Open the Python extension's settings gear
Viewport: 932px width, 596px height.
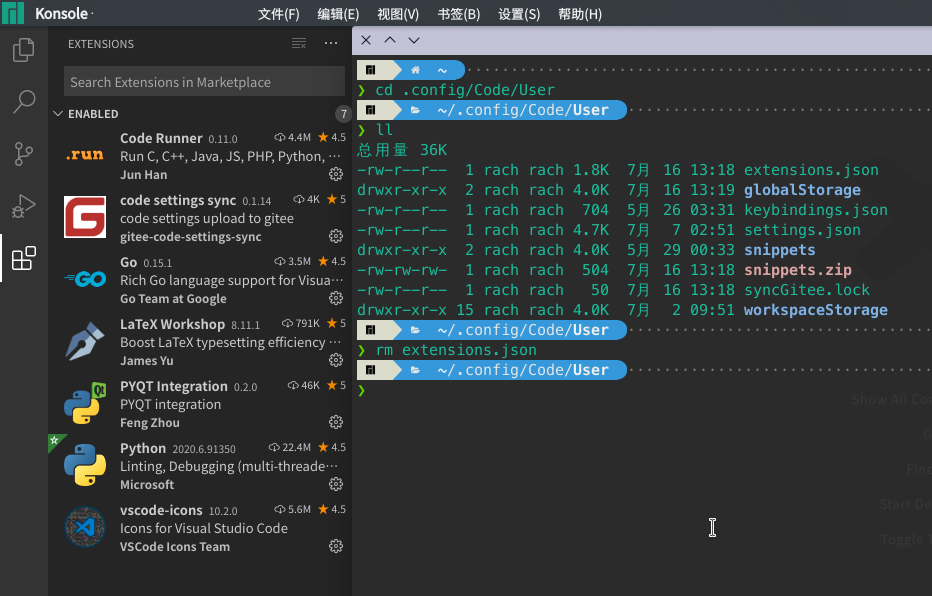point(336,484)
